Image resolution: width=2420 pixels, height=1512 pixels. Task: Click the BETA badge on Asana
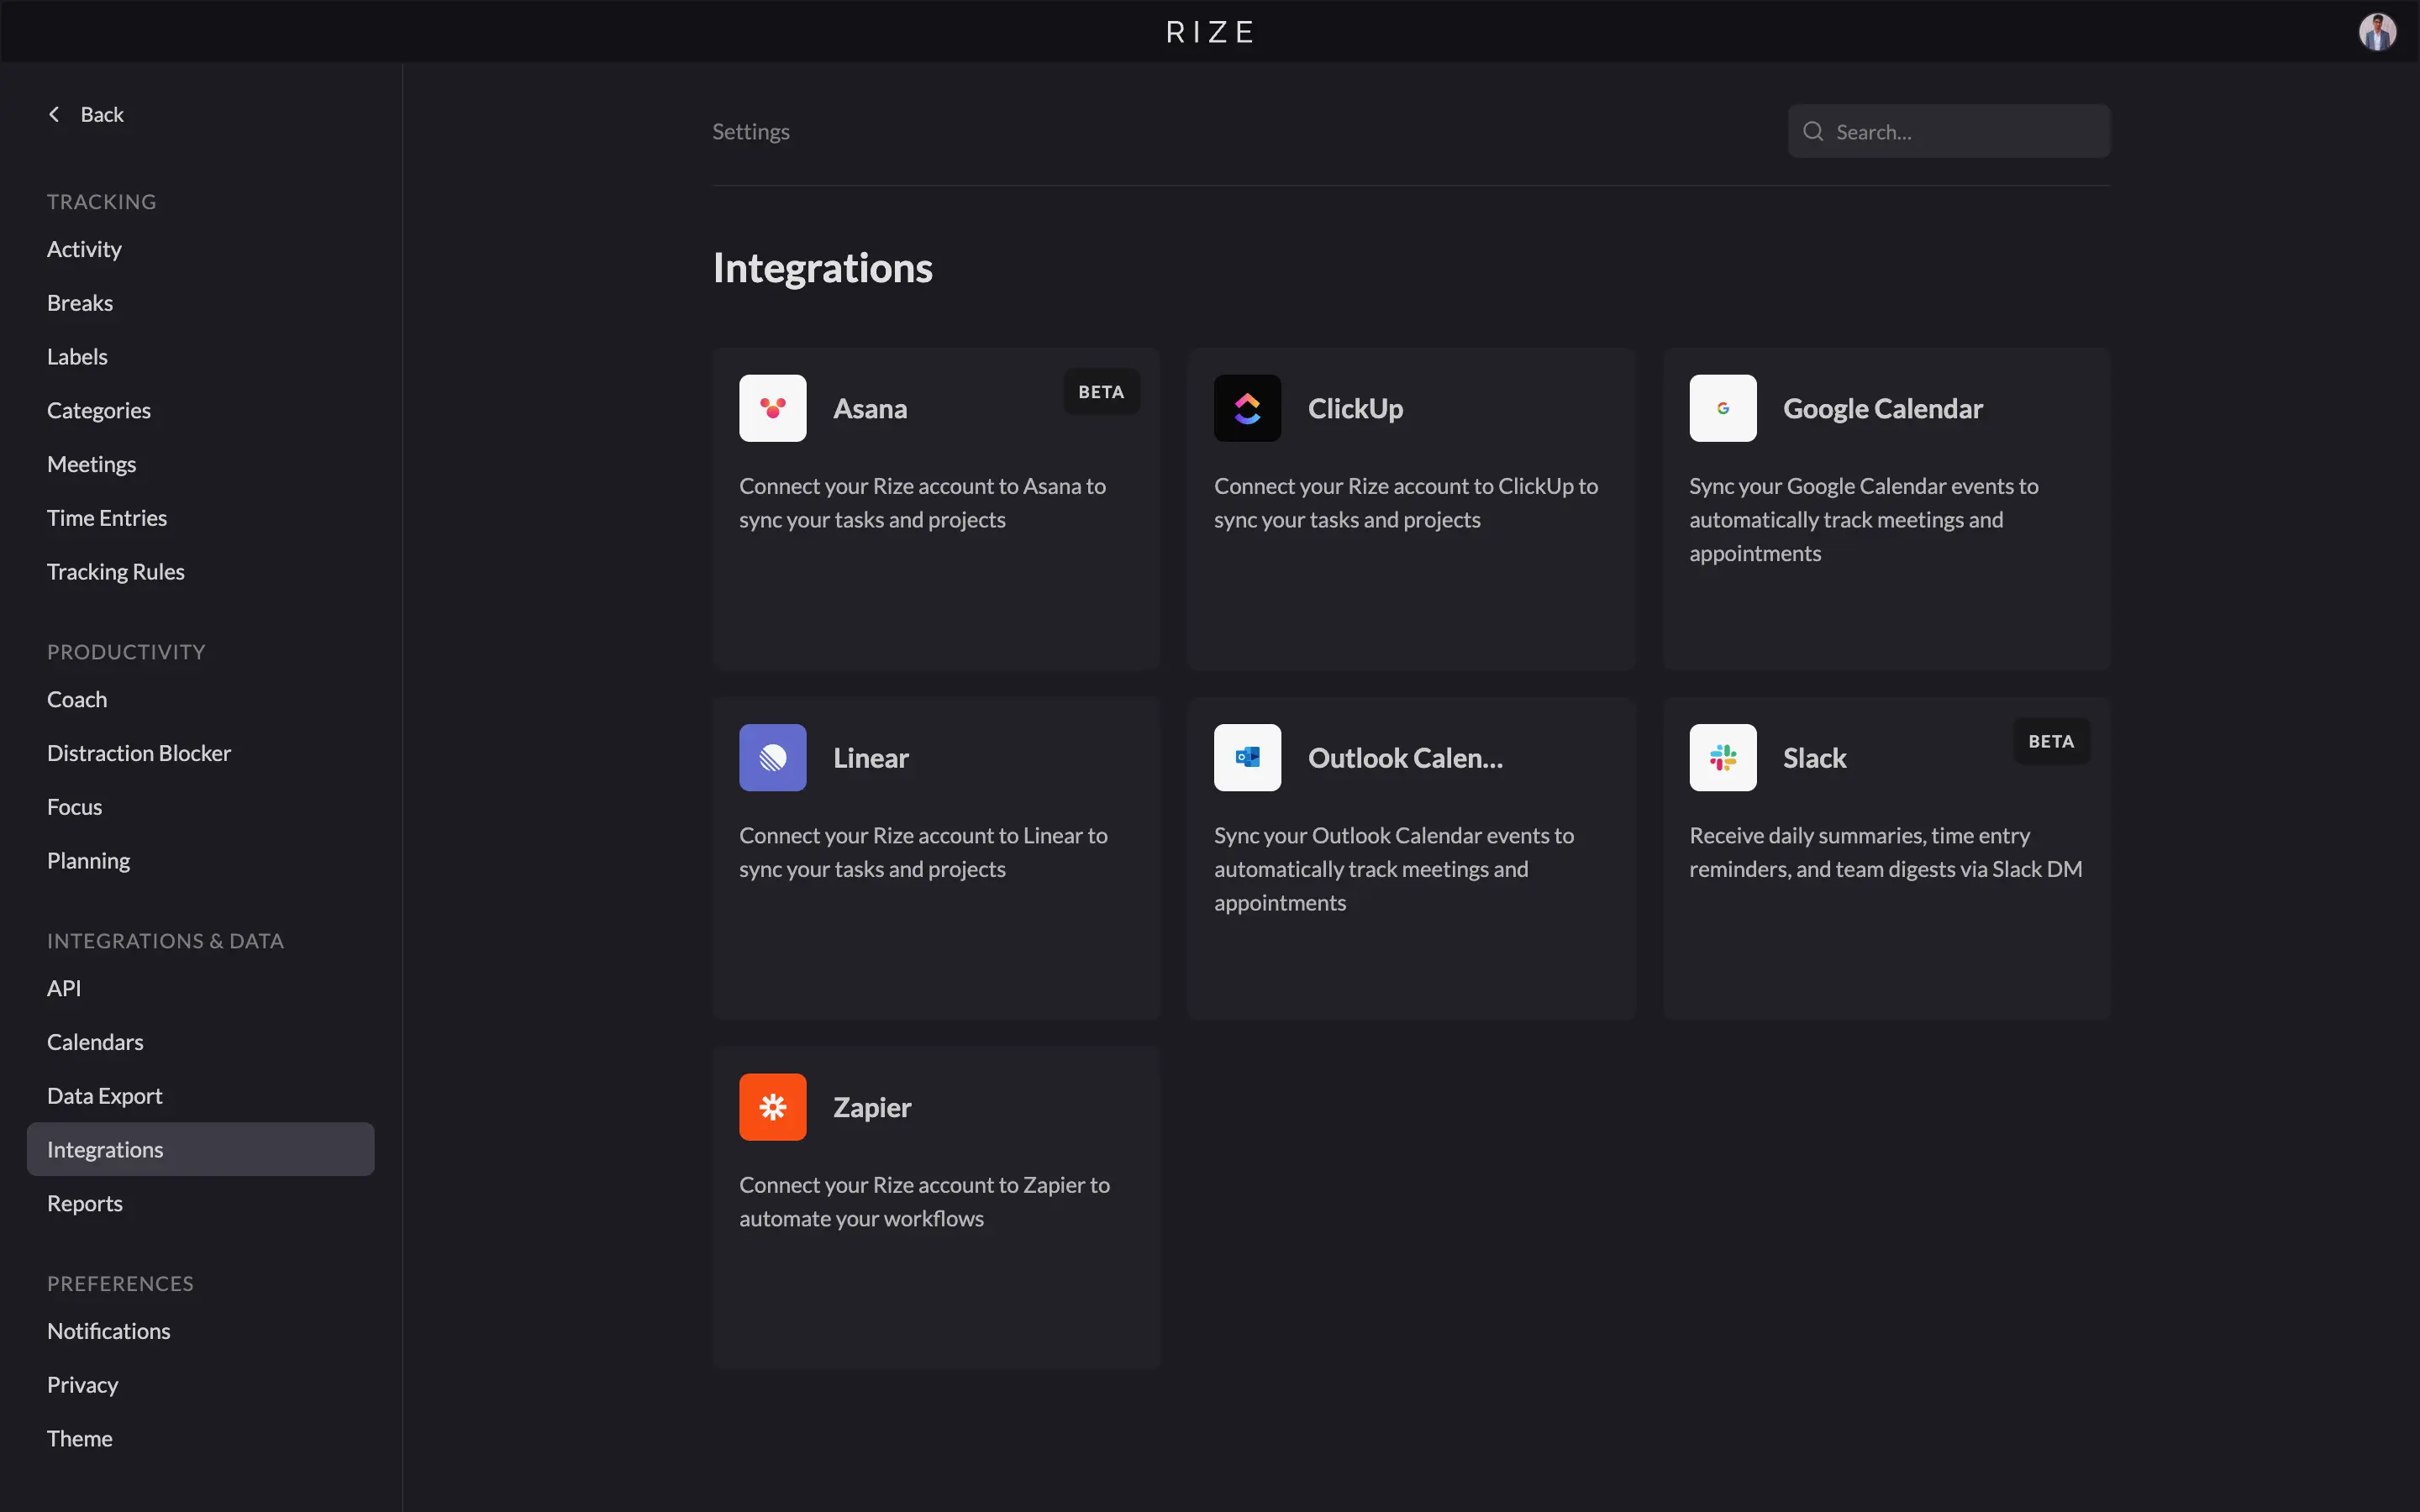(1101, 392)
